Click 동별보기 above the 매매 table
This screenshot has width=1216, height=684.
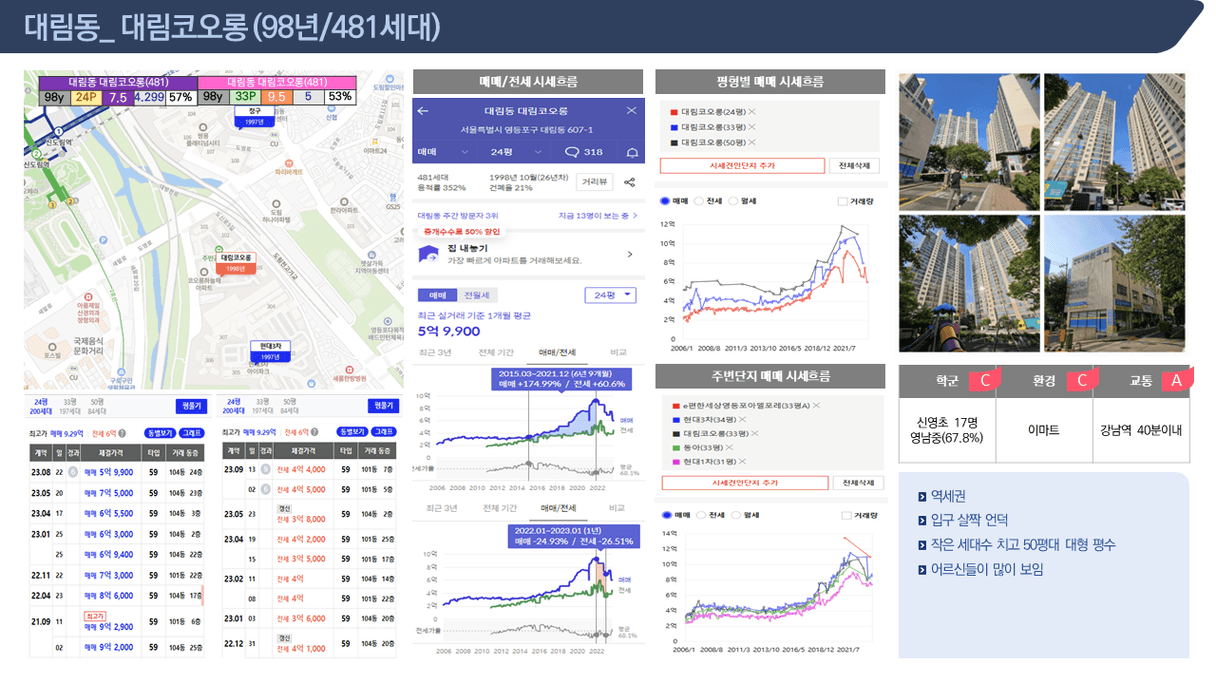pos(159,432)
